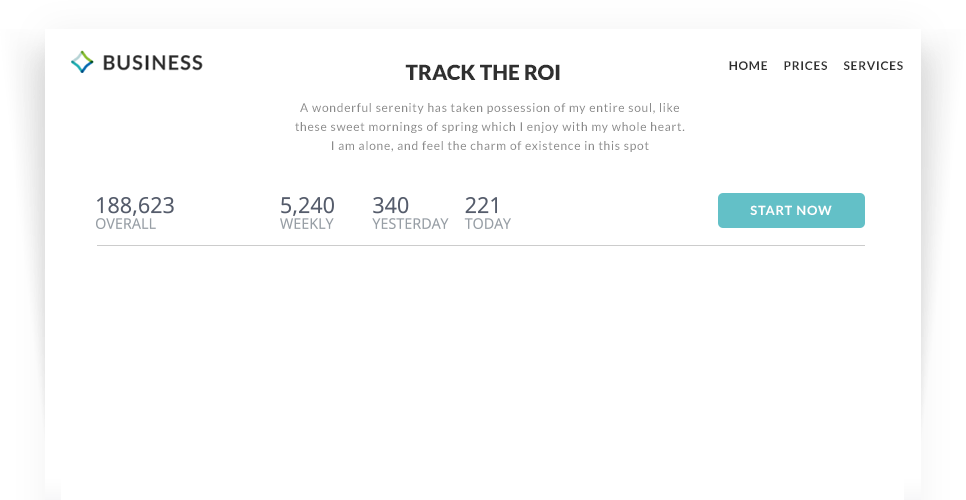Click the line starting "I am alone"
This screenshot has width=966, height=500.
point(490,146)
